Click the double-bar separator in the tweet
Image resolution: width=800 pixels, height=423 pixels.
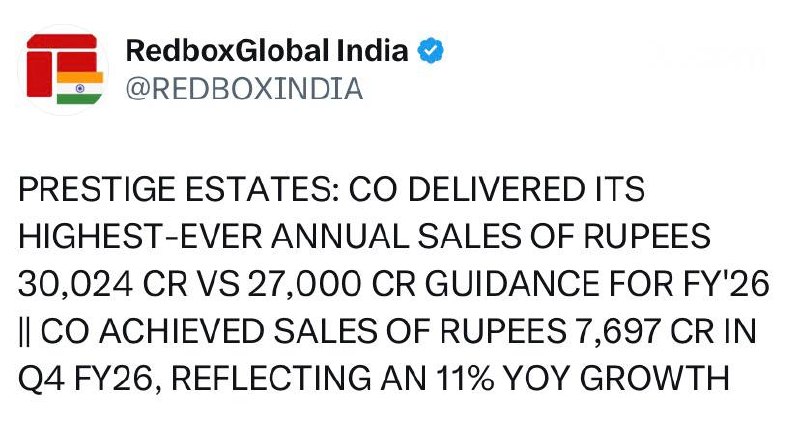click(x=25, y=332)
